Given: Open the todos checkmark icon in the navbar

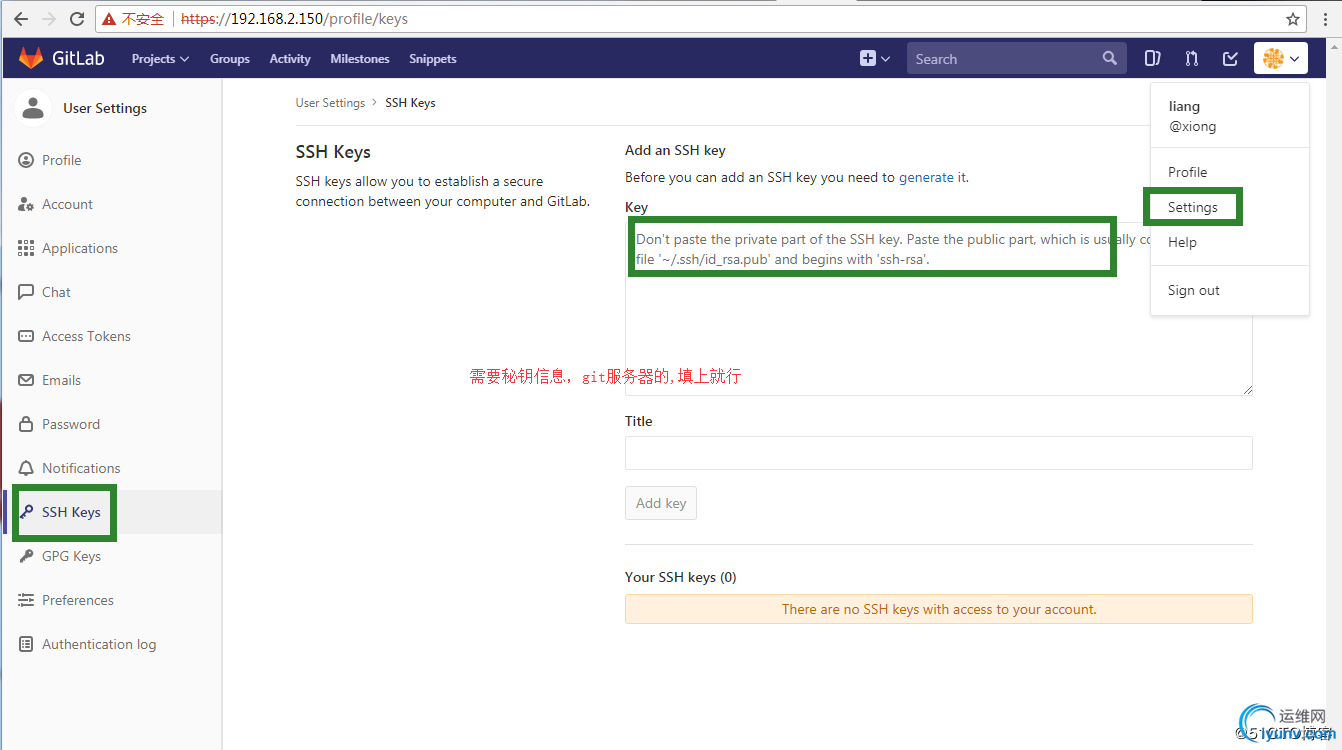Looking at the screenshot, I should (1230, 58).
